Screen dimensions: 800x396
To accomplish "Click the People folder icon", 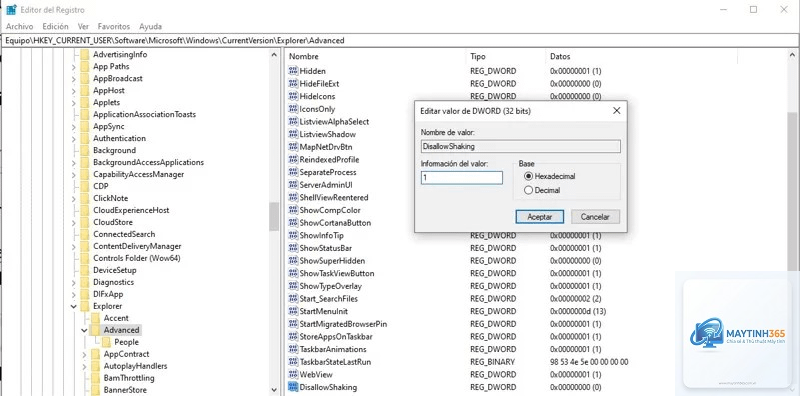I will click(106, 342).
